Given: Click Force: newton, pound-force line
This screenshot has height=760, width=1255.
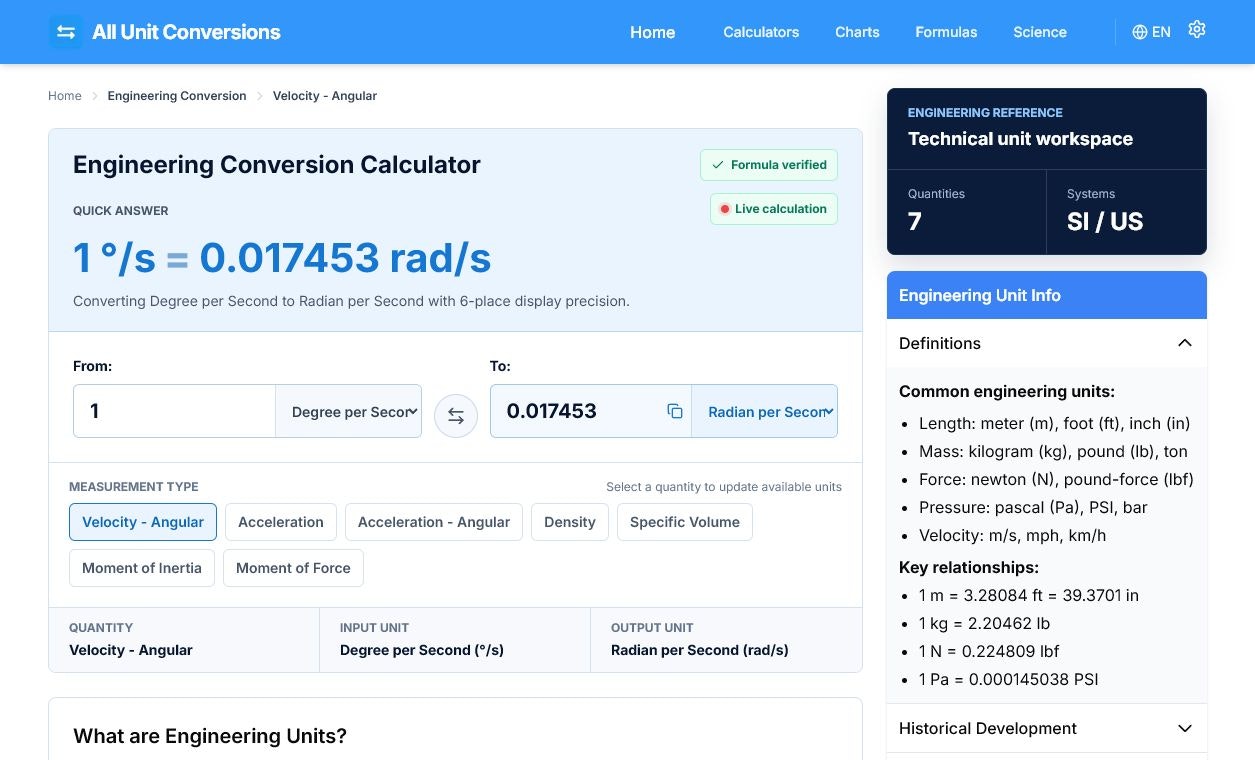Looking at the screenshot, I should point(1056,479).
